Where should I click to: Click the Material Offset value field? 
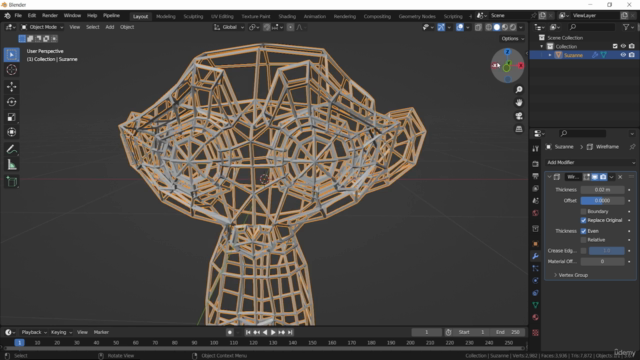point(602,262)
